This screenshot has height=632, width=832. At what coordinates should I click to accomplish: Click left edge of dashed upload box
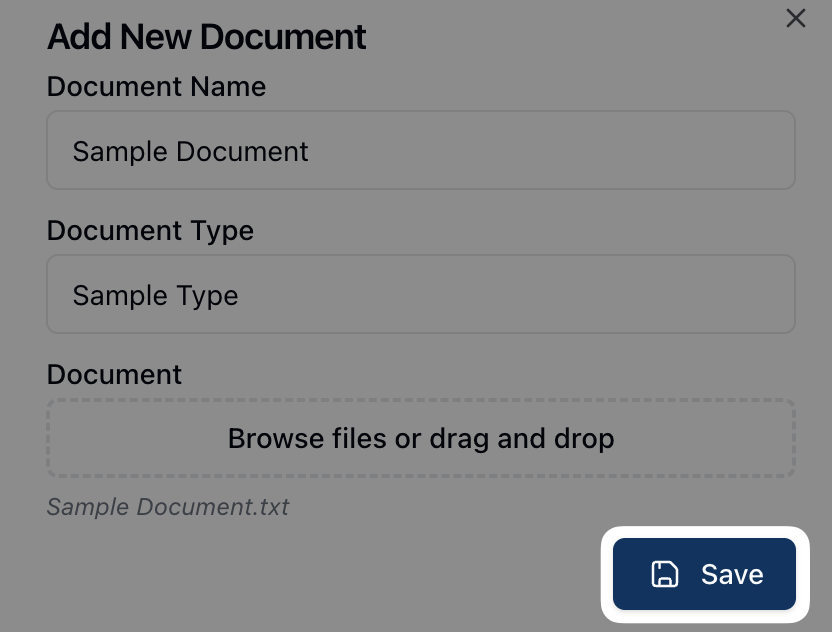tap(60, 438)
